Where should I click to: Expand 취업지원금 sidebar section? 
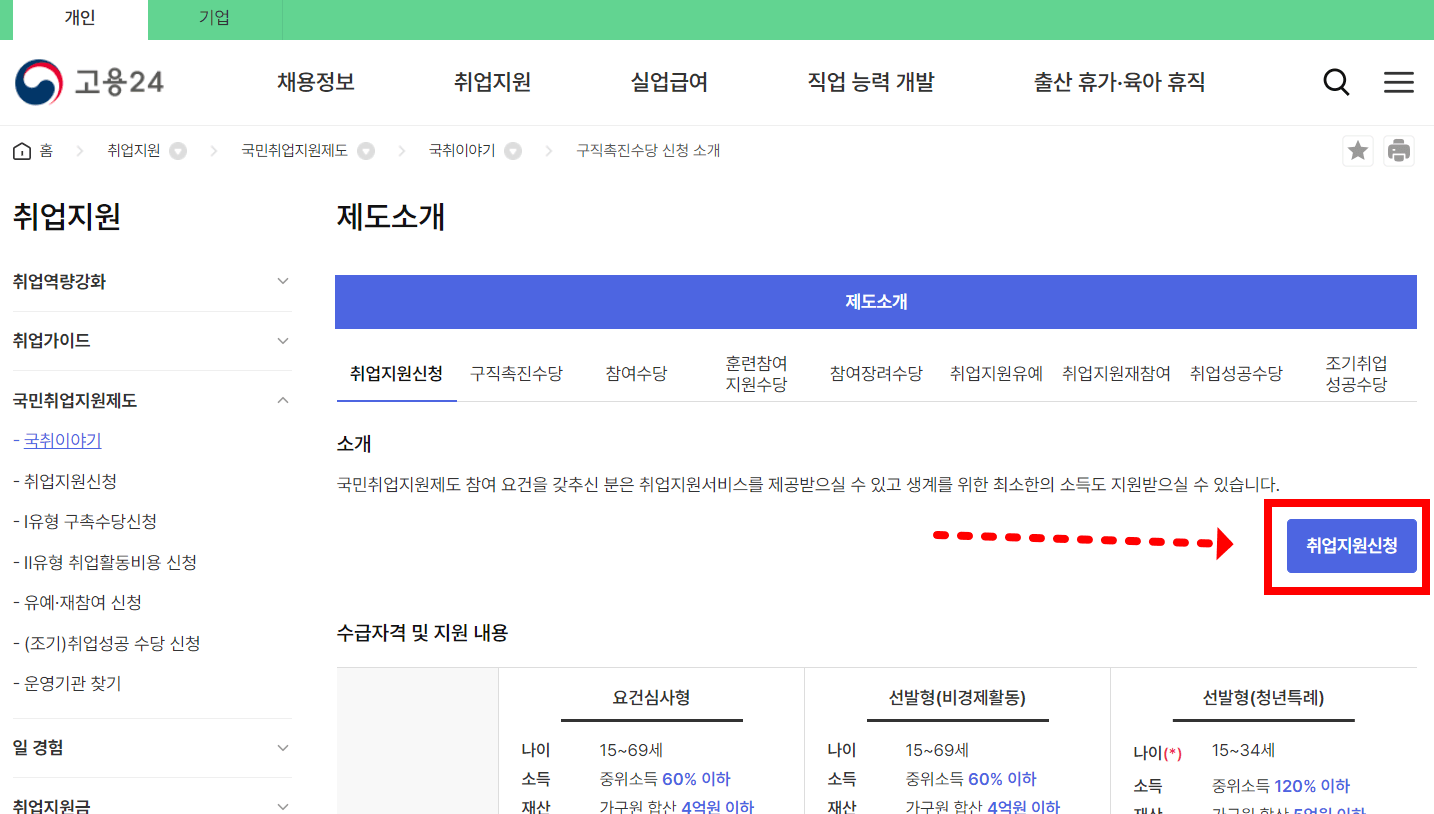(152, 805)
